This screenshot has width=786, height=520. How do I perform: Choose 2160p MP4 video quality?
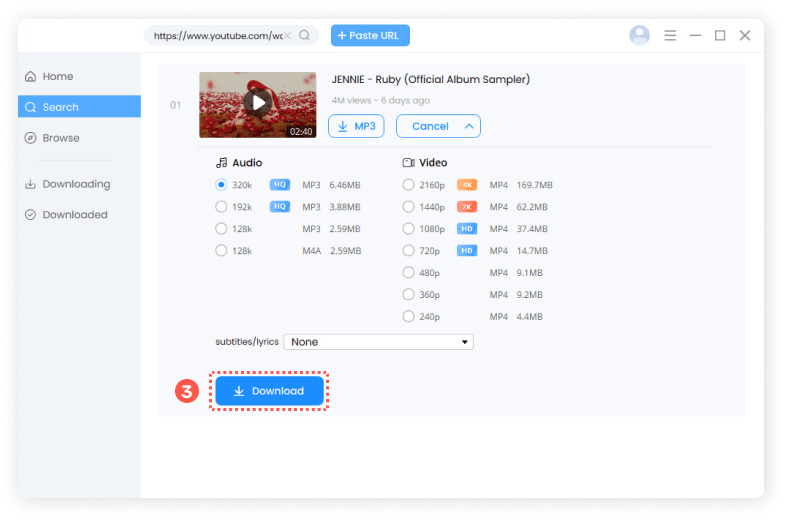(409, 185)
